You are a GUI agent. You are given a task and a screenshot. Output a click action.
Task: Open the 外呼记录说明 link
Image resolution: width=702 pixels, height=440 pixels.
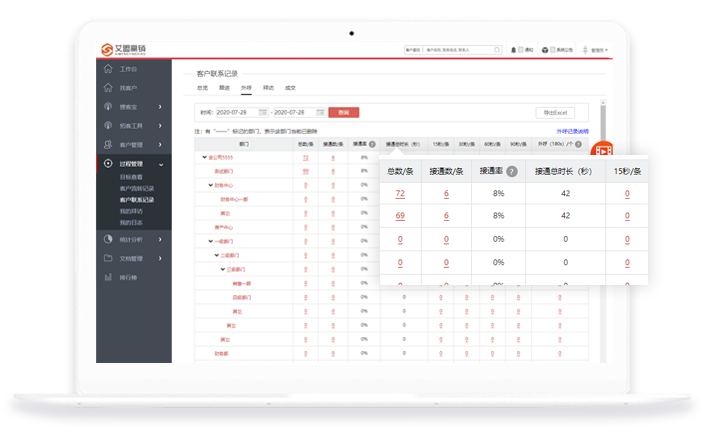click(572, 131)
